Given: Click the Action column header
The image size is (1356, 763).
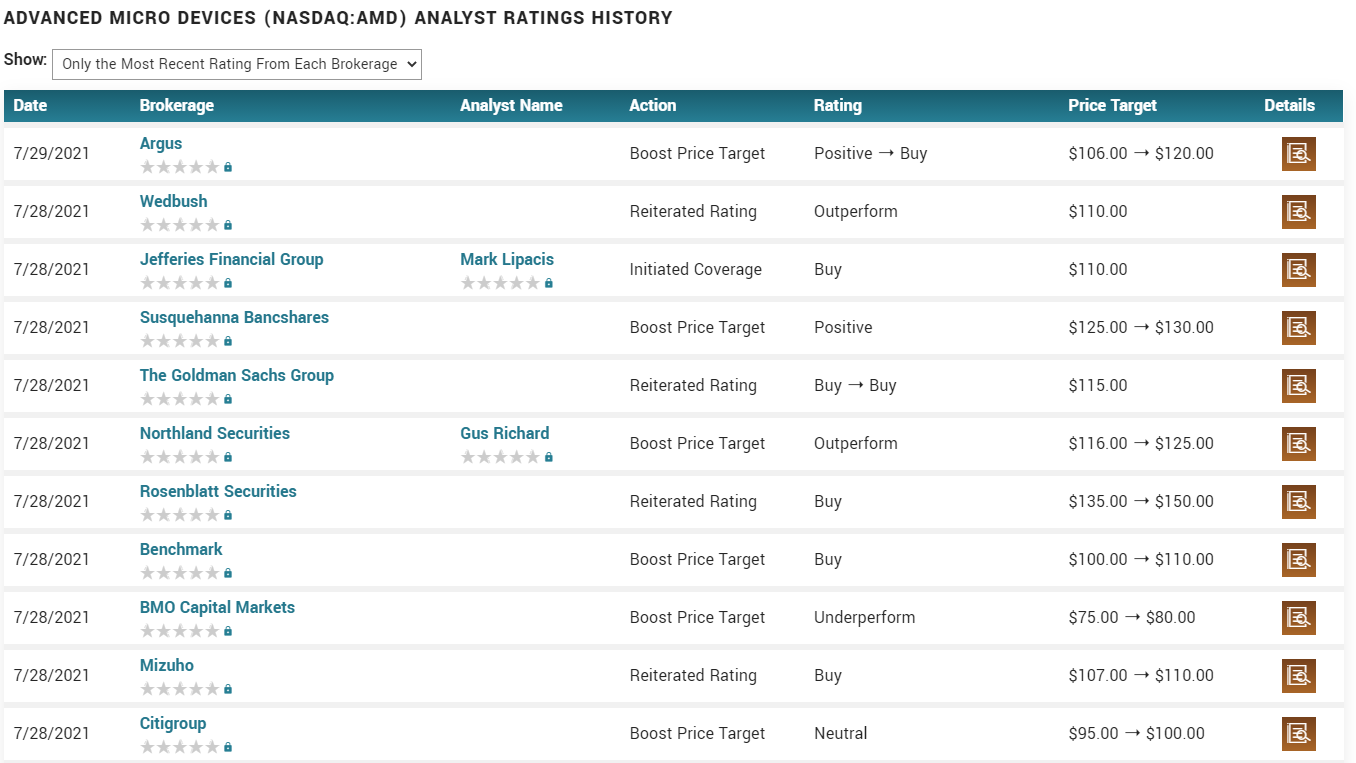Looking at the screenshot, I should pos(653,105).
